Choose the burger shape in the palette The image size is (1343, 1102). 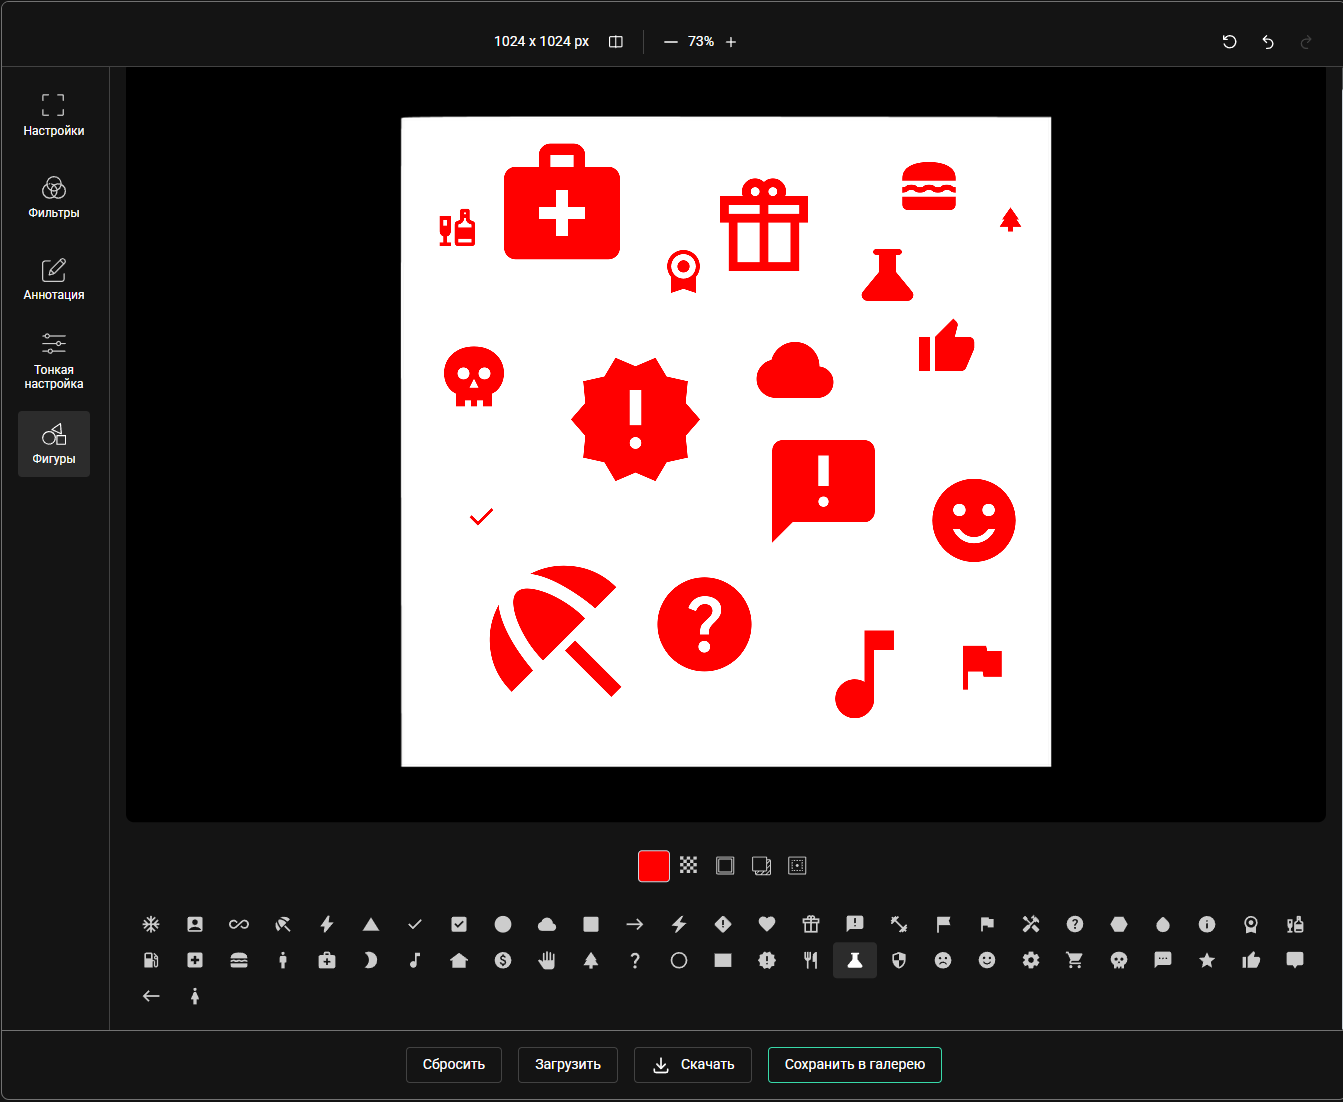tap(239, 960)
